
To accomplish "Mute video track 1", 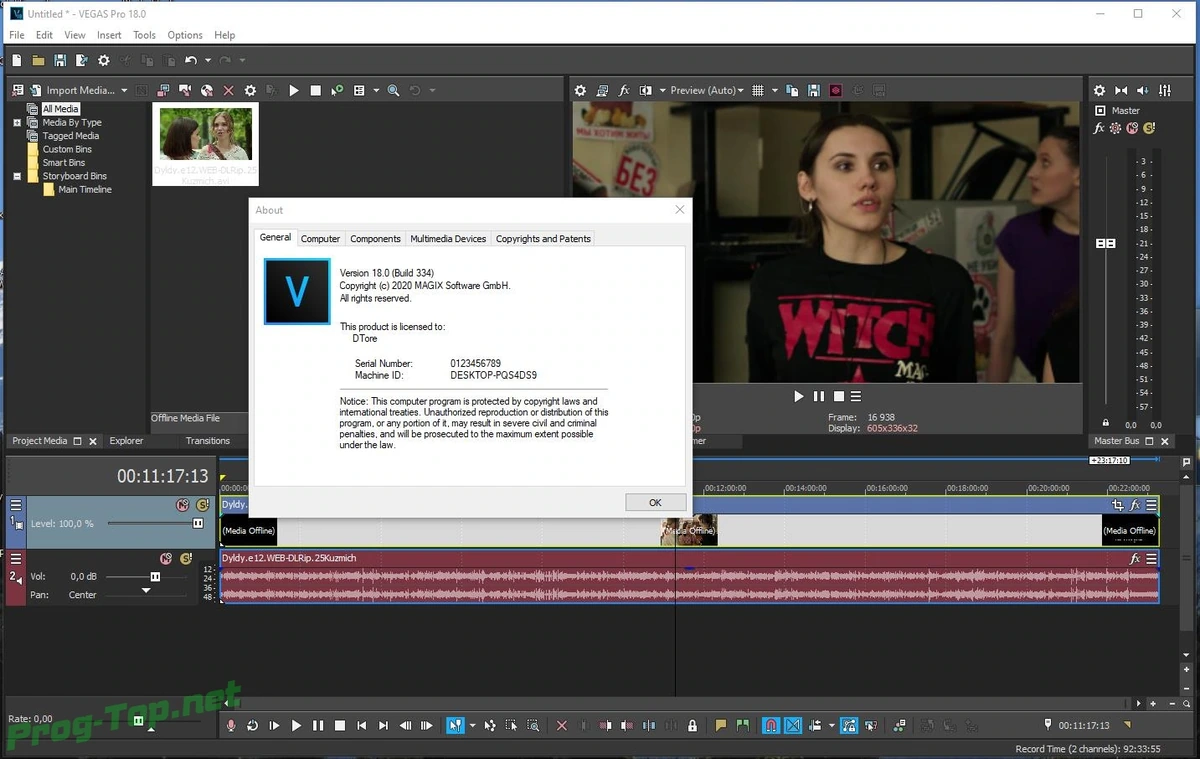I will (182, 505).
